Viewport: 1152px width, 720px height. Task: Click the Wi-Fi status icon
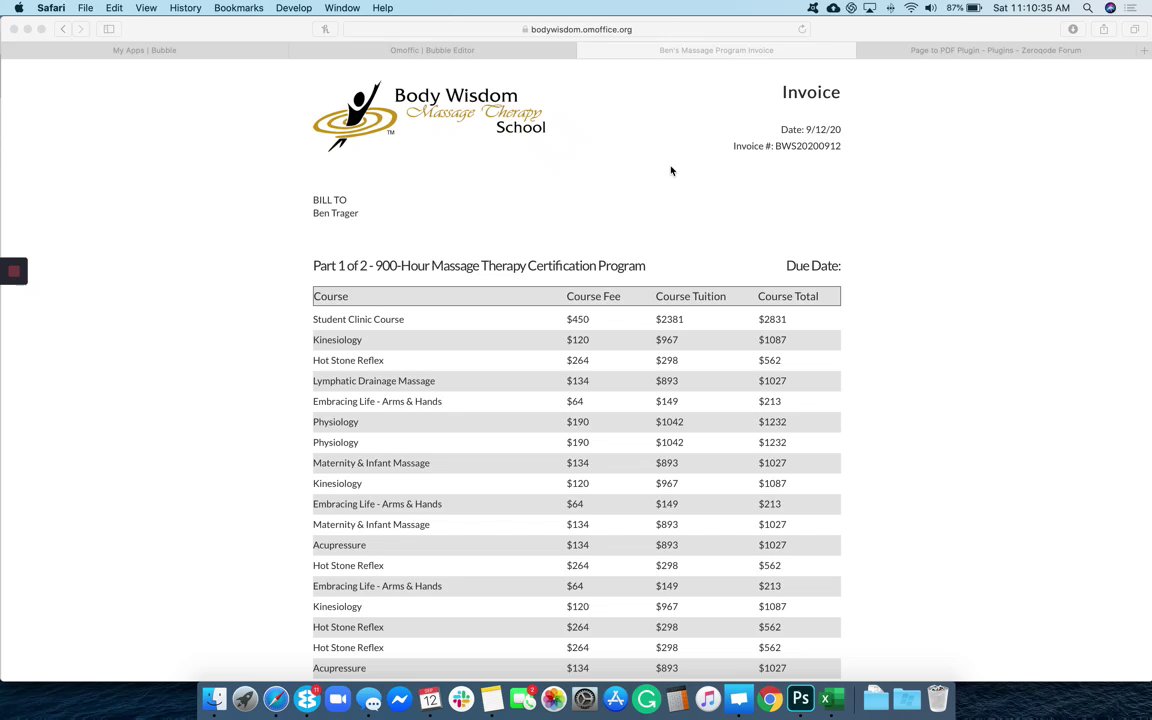click(911, 8)
